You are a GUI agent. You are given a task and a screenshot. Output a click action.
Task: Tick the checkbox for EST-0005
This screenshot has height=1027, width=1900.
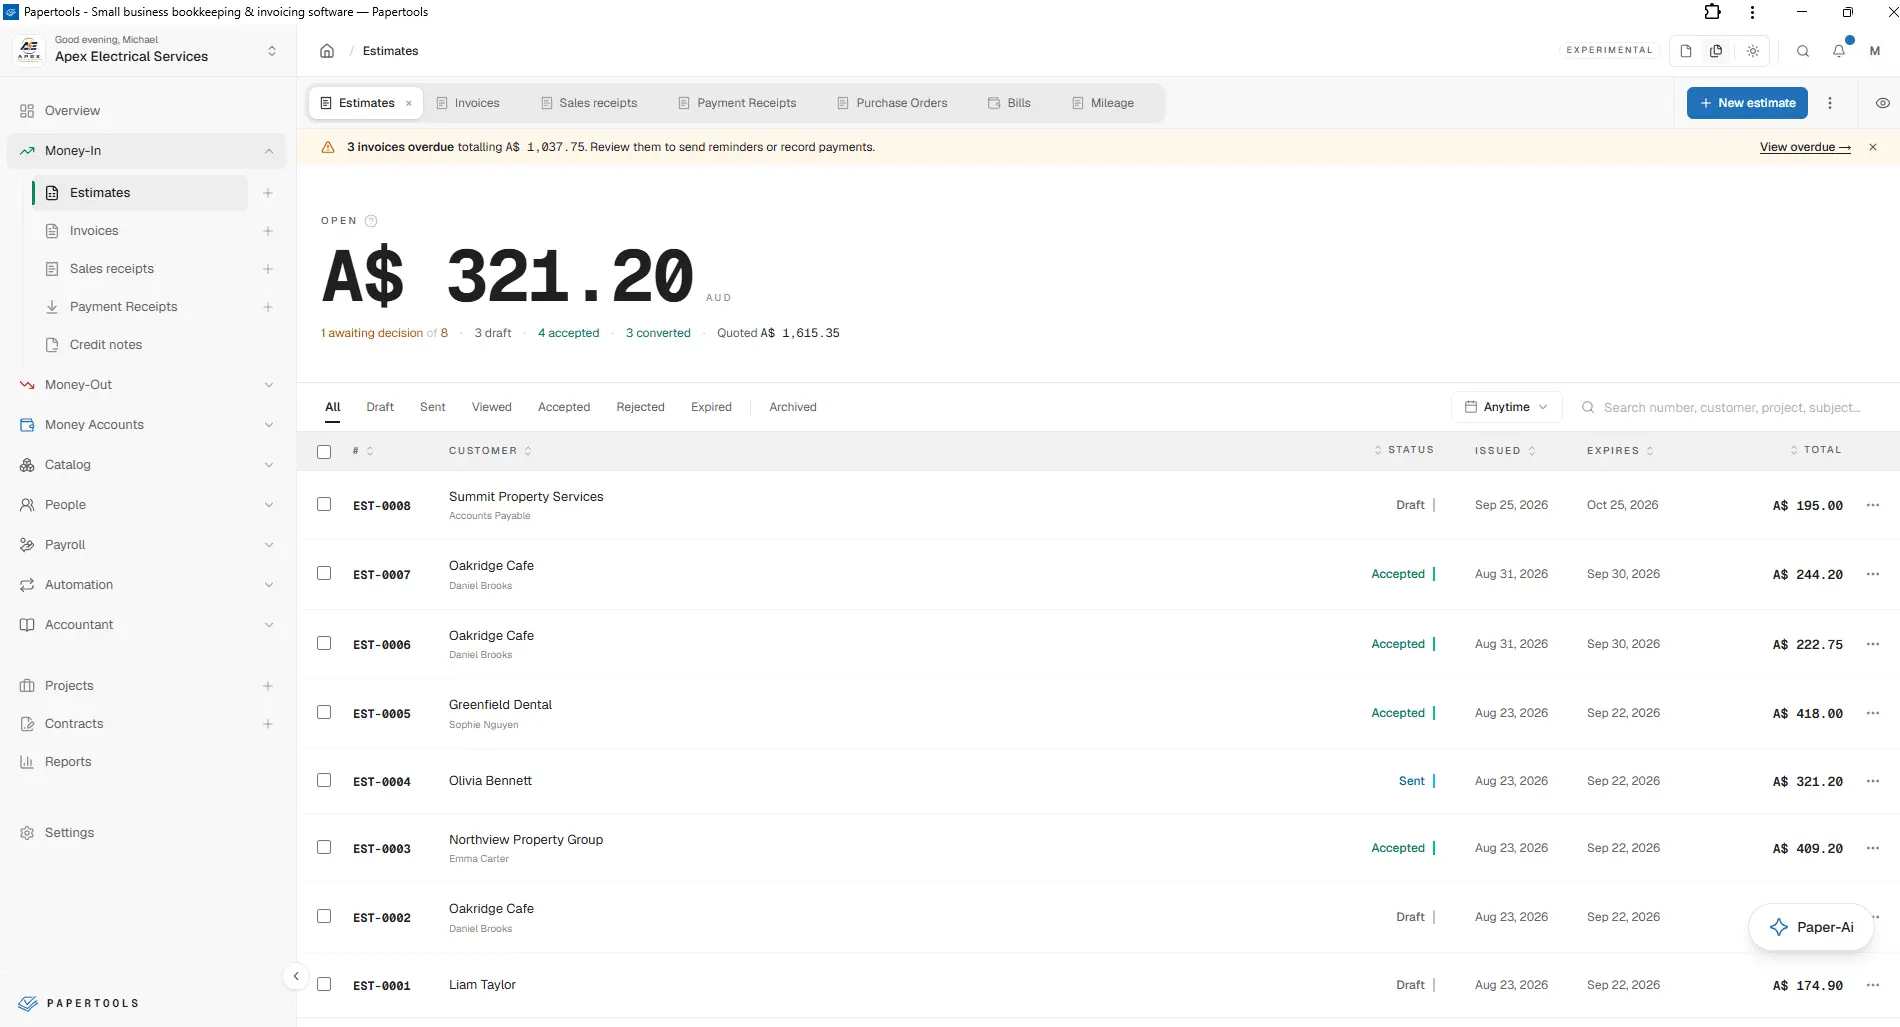pyautogui.click(x=324, y=712)
